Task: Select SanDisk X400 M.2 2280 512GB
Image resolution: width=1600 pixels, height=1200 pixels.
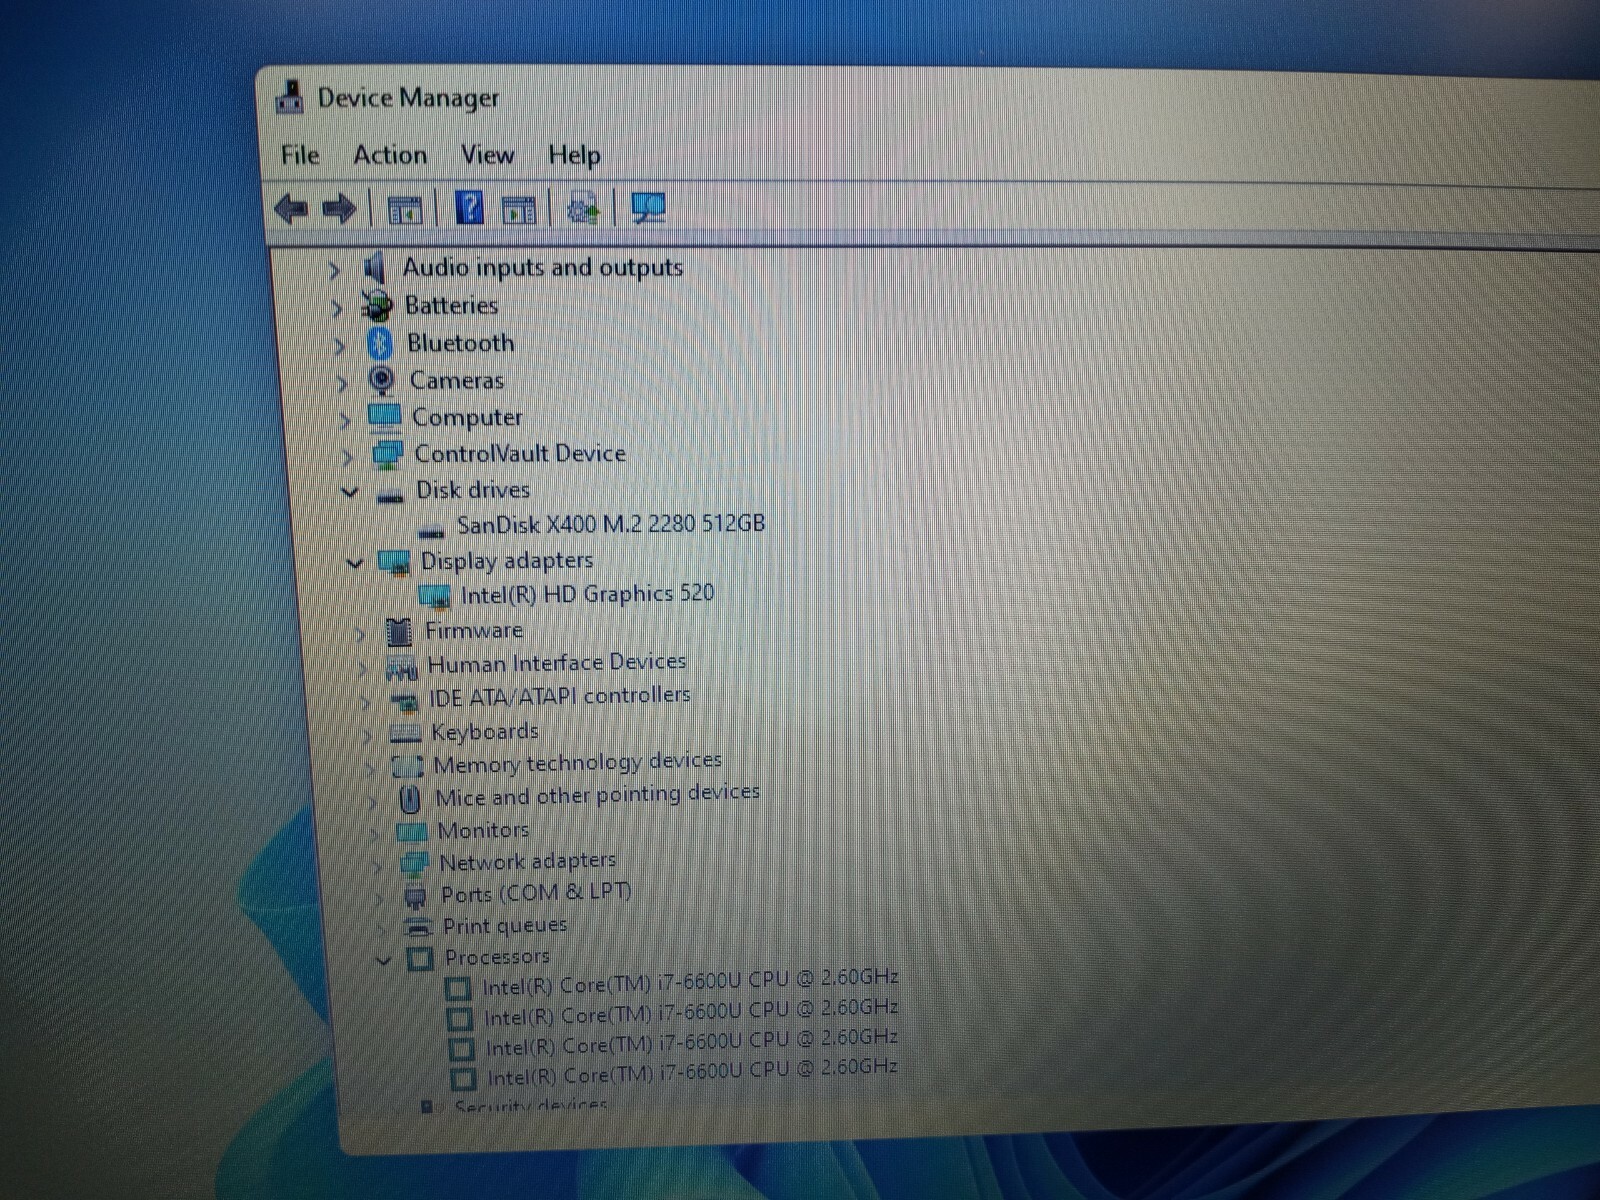Action: point(610,524)
